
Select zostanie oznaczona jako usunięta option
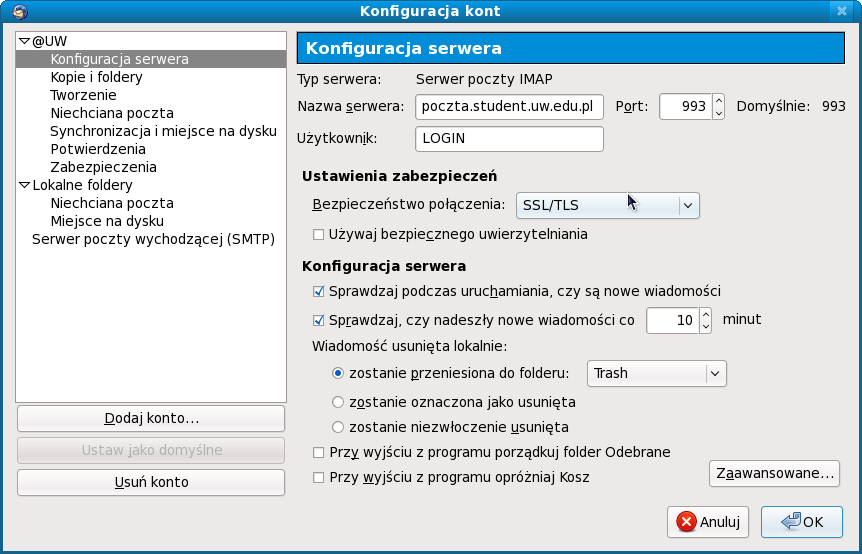coord(338,402)
